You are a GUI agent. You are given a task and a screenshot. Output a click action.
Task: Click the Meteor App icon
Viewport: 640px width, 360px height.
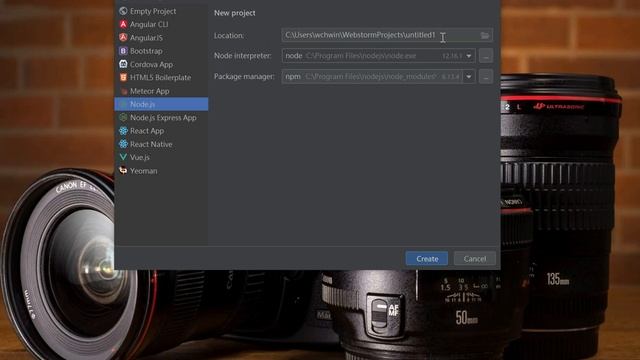(123, 91)
